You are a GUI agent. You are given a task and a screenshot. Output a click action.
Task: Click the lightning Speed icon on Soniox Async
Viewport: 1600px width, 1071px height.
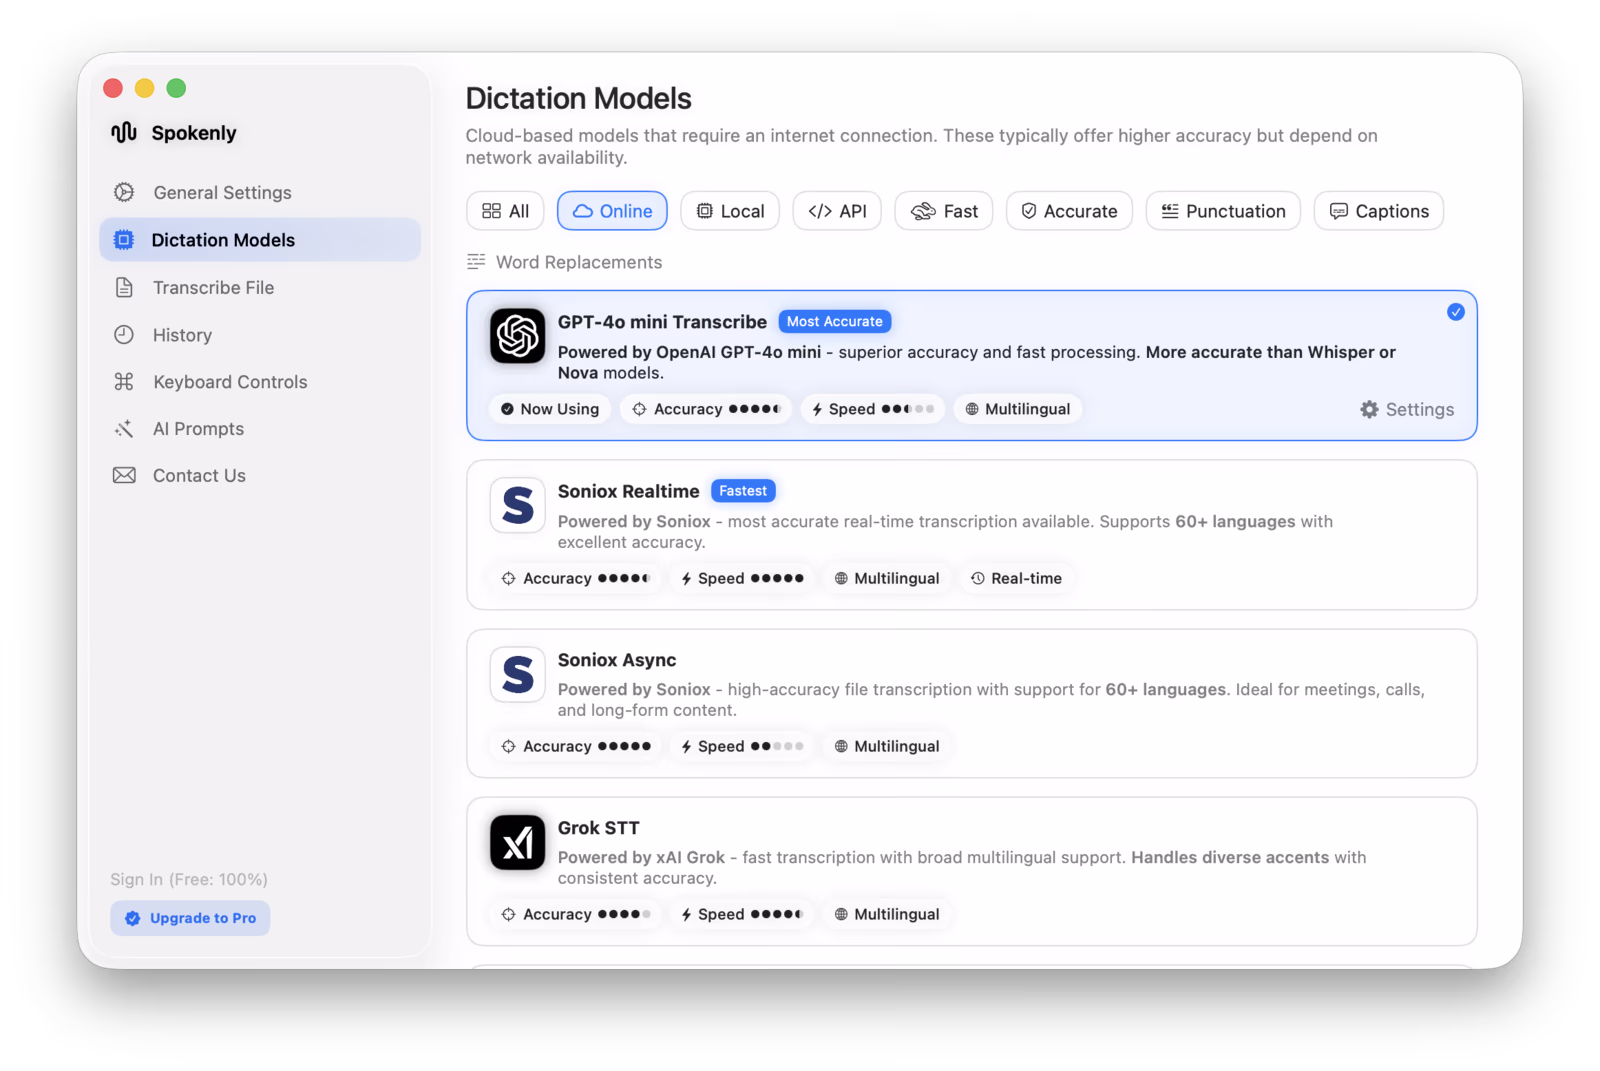(686, 746)
